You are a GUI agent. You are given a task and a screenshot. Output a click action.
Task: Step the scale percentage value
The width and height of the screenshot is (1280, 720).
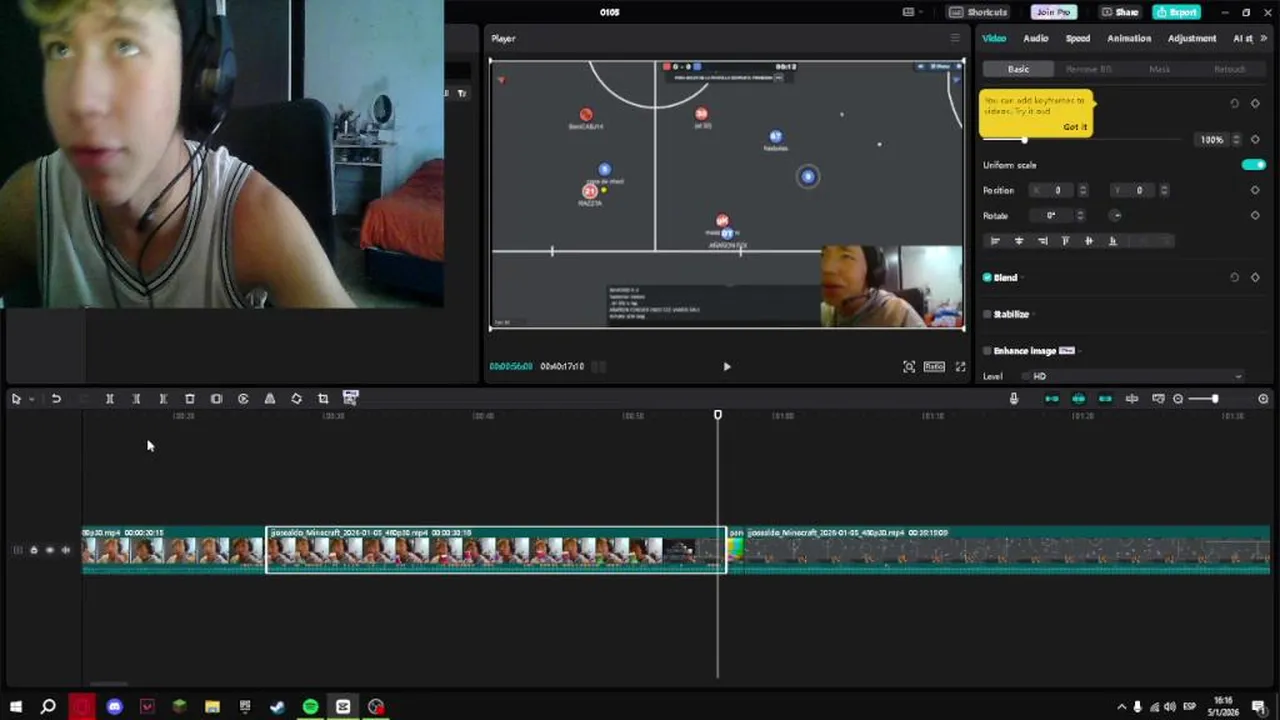pyautogui.click(x=1237, y=140)
